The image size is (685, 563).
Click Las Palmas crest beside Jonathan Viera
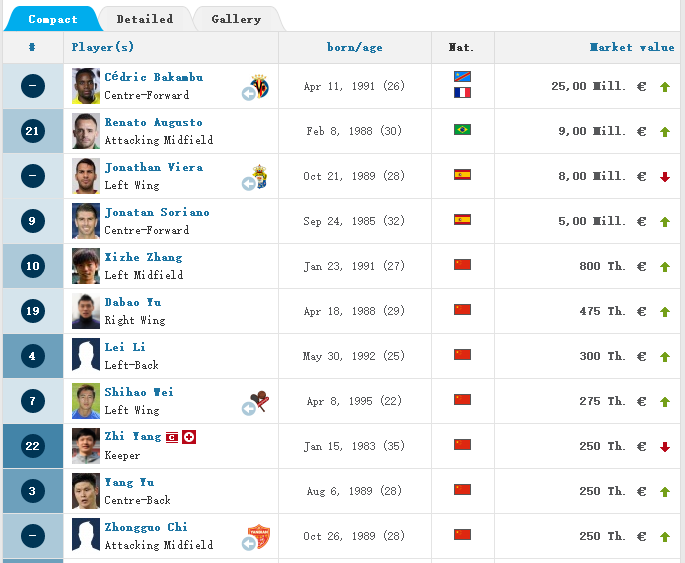pos(259,175)
